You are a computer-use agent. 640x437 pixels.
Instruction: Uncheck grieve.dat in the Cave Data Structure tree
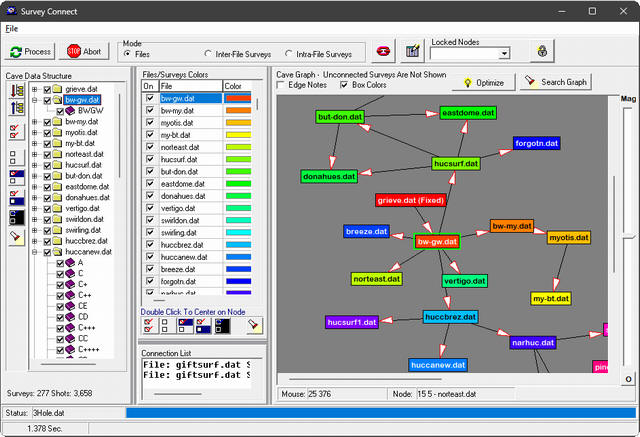pos(47,89)
